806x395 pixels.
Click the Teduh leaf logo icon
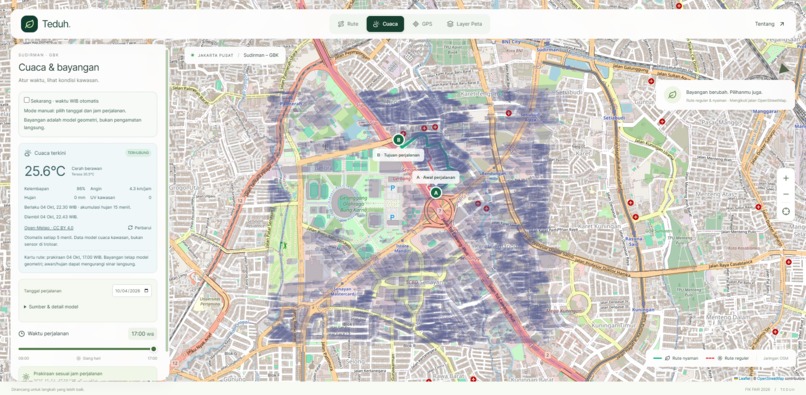click(x=29, y=24)
